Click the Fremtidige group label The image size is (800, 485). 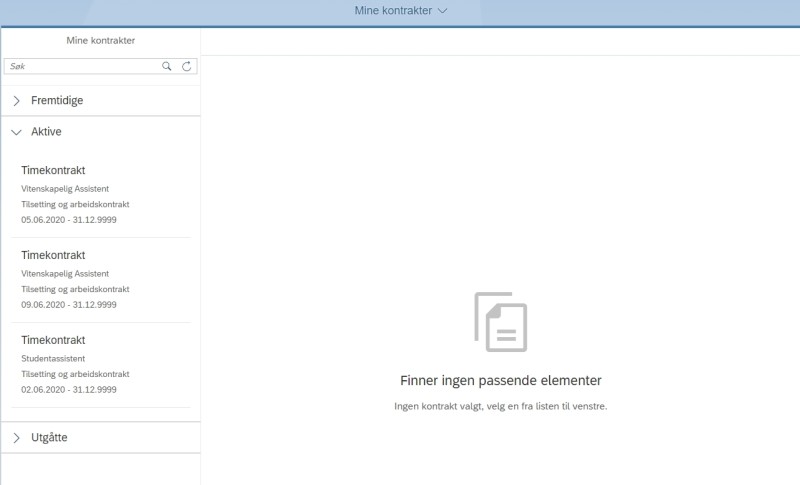57,100
